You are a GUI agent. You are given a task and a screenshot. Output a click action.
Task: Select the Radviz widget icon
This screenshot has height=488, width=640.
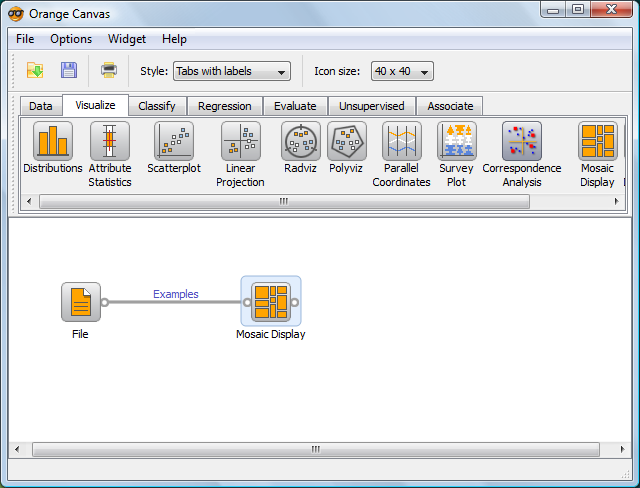tap(301, 141)
